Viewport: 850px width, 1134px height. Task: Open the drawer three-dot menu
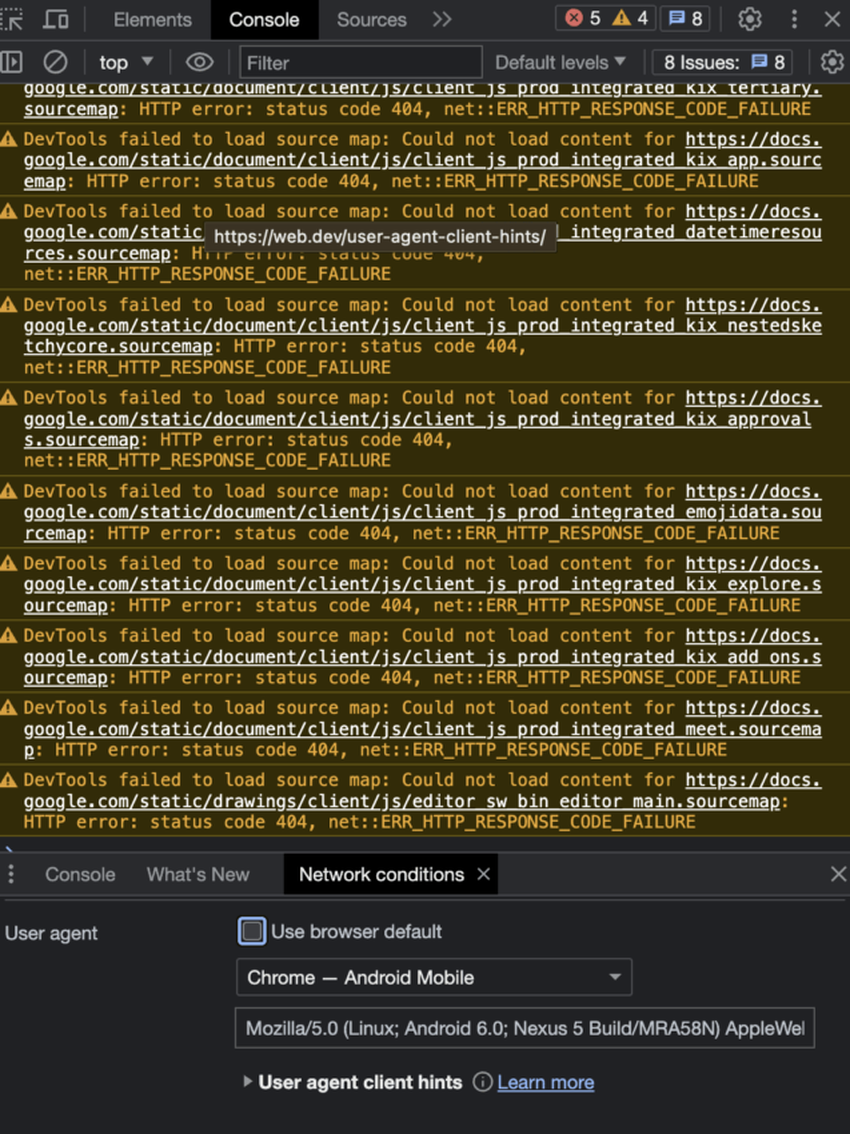click(11, 874)
